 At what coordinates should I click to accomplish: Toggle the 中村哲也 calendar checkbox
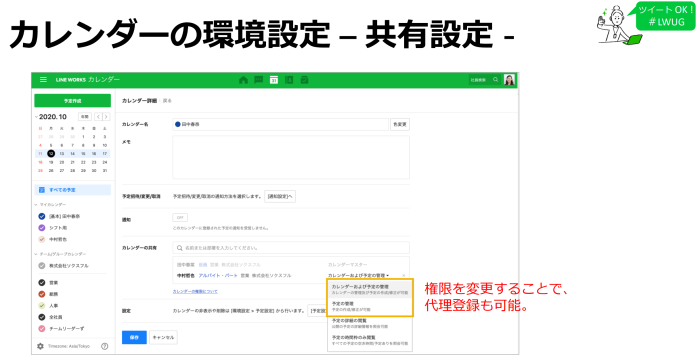(x=42, y=239)
